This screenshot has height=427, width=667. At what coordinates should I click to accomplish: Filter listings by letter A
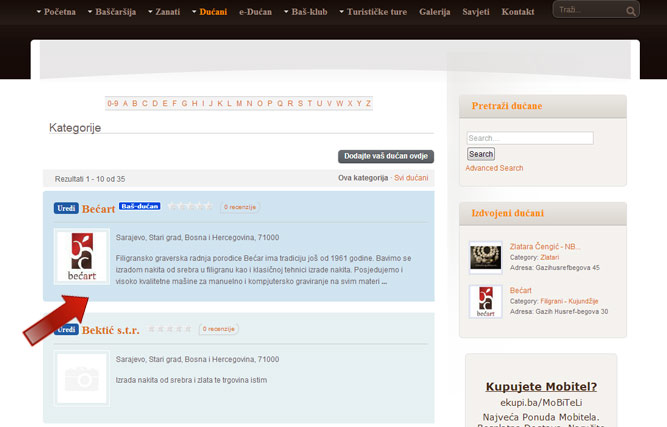[x=125, y=103]
